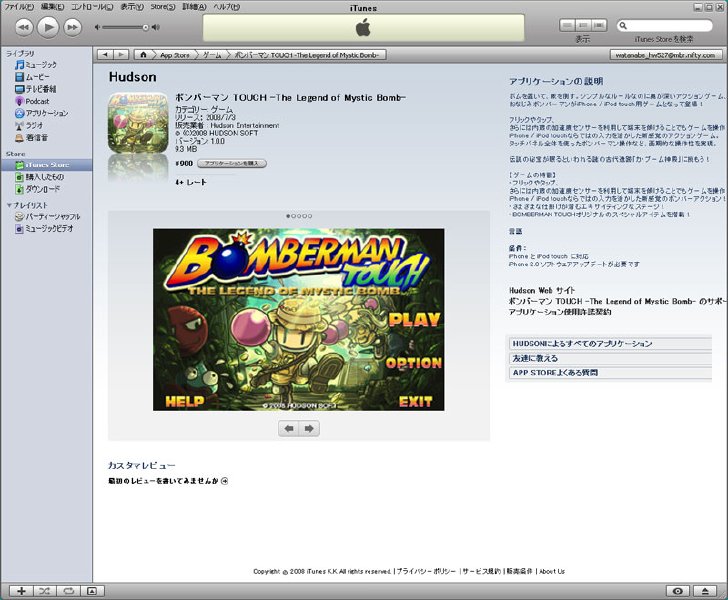Go to store home via house icon
This screenshot has width=728, height=600.
pyautogui.click(x=143, y=55)
